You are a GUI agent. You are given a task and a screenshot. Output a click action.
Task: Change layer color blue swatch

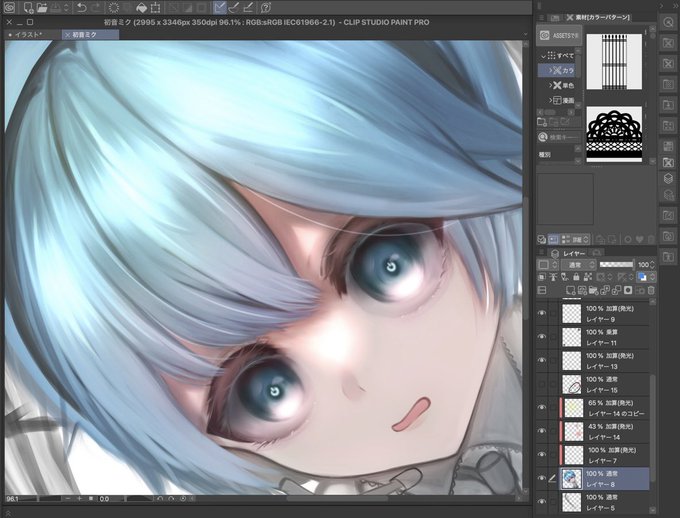pos(642,277)
